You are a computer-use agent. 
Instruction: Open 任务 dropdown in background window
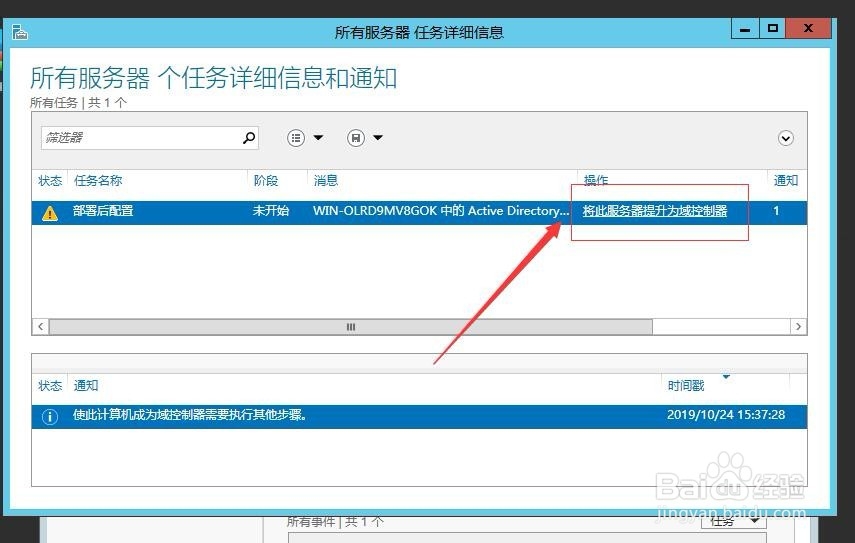pos(734,521)
